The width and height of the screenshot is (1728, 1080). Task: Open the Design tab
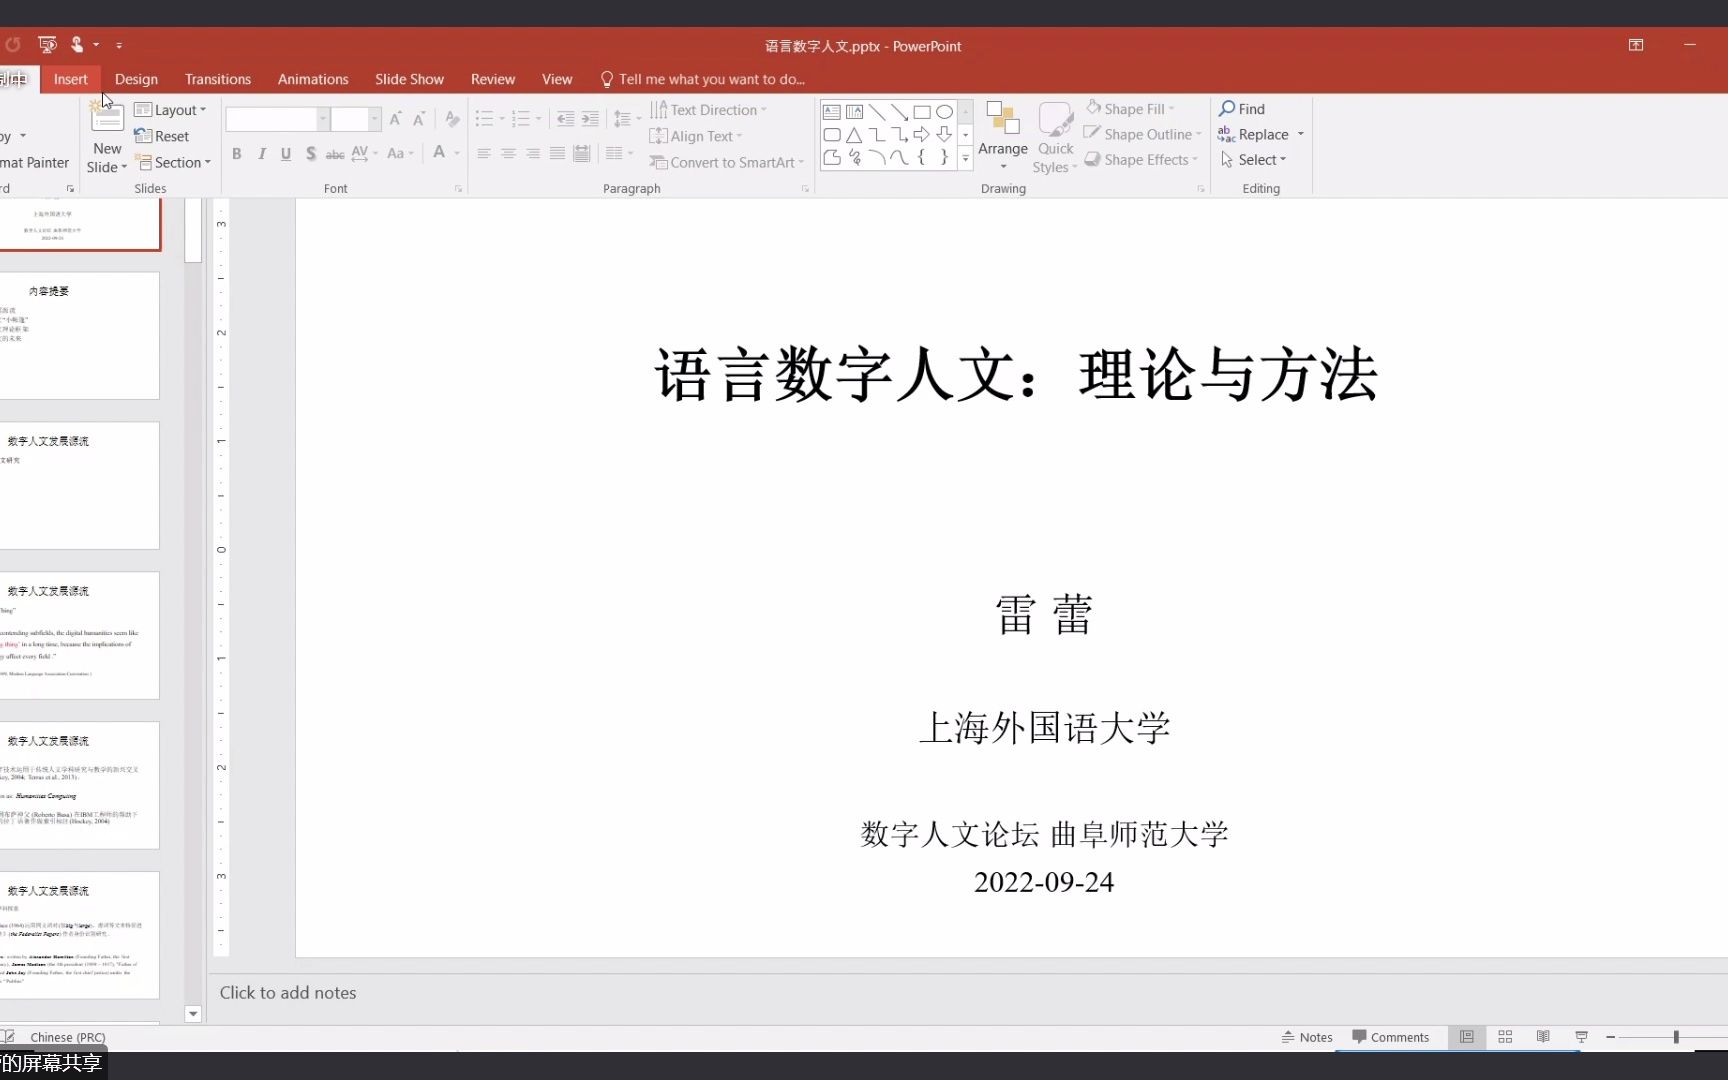tap(136, 79)
